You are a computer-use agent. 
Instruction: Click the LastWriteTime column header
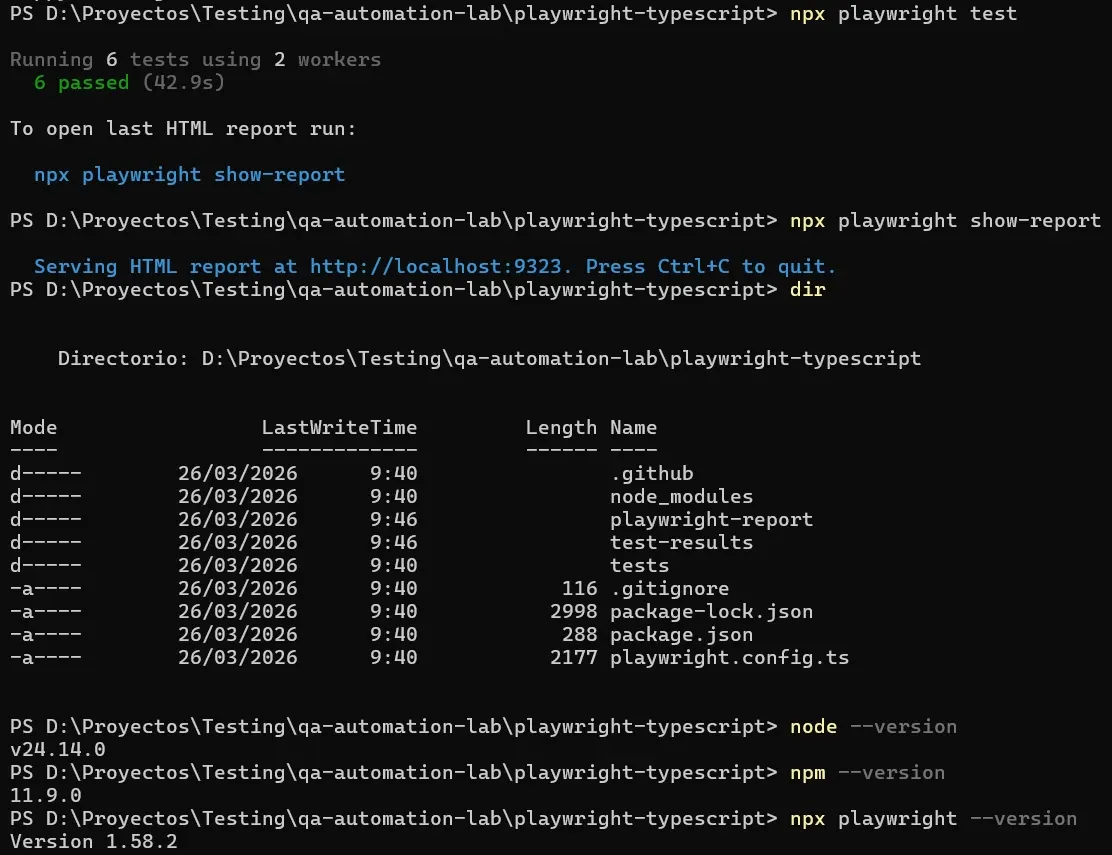click(339, 427)
